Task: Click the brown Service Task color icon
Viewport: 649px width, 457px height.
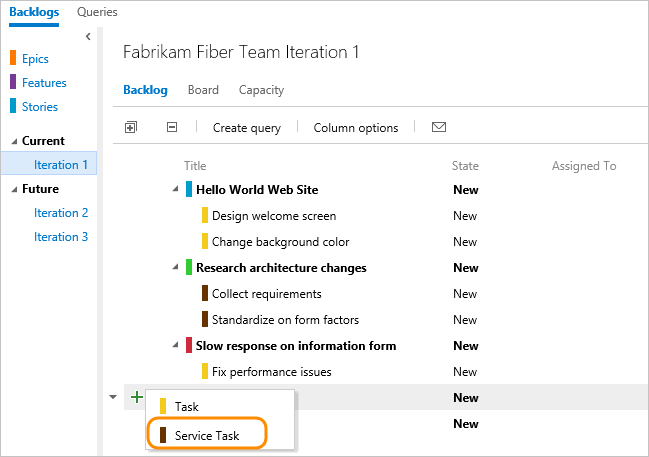Action: point(163,435)
